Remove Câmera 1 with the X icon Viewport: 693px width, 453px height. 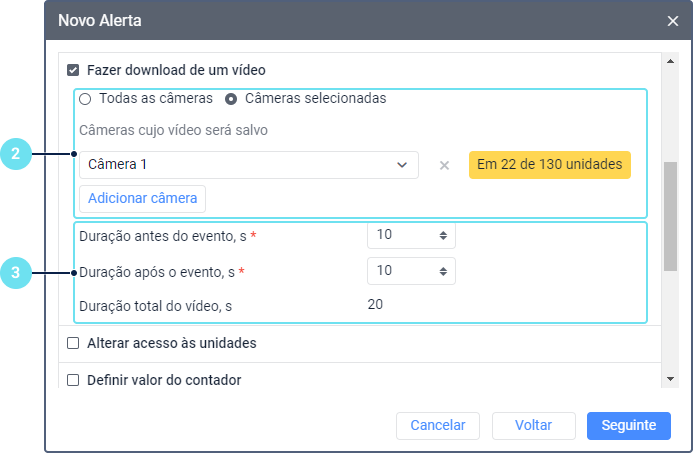pos(444,165)
